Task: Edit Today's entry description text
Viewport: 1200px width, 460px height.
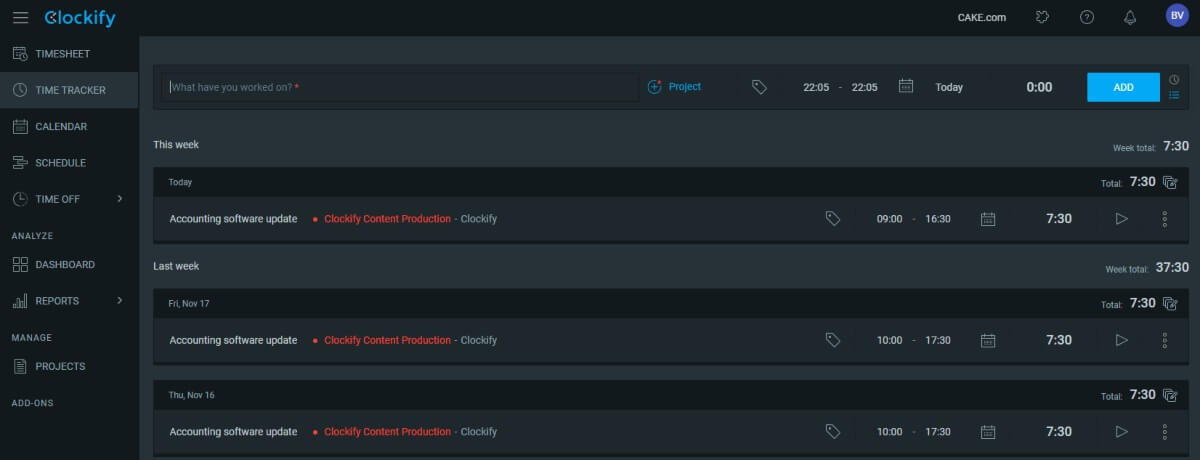Action: coord(233,219)
